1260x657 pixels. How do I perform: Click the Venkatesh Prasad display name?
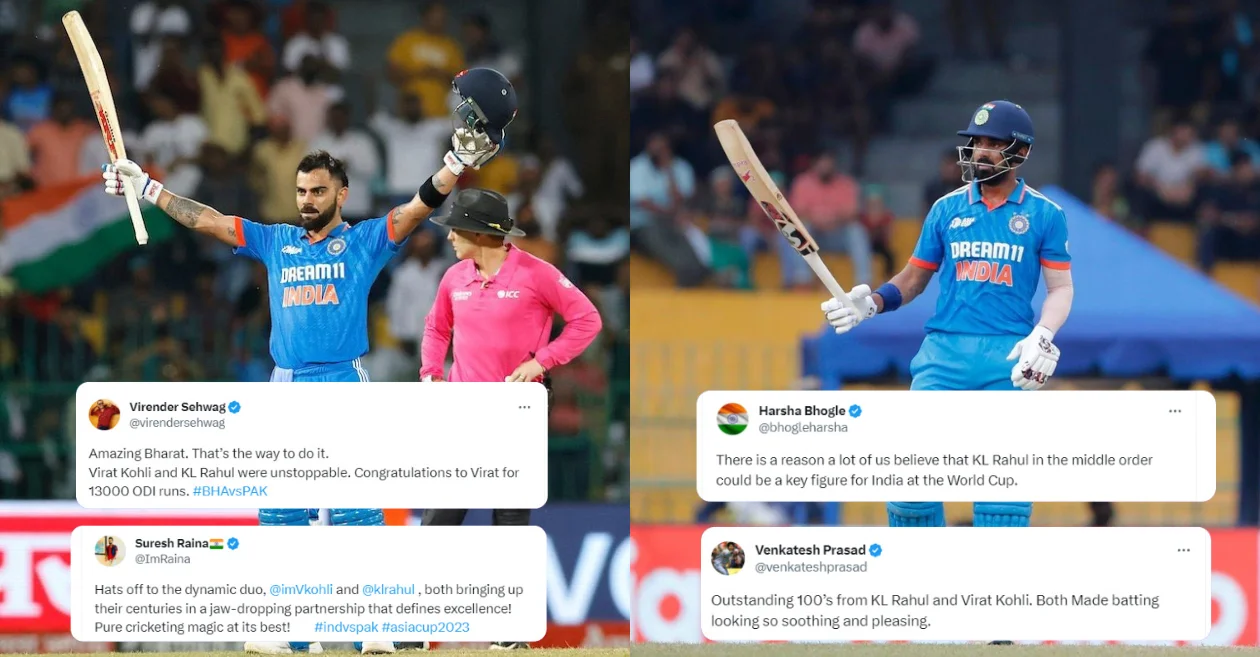tap(810, 550)
